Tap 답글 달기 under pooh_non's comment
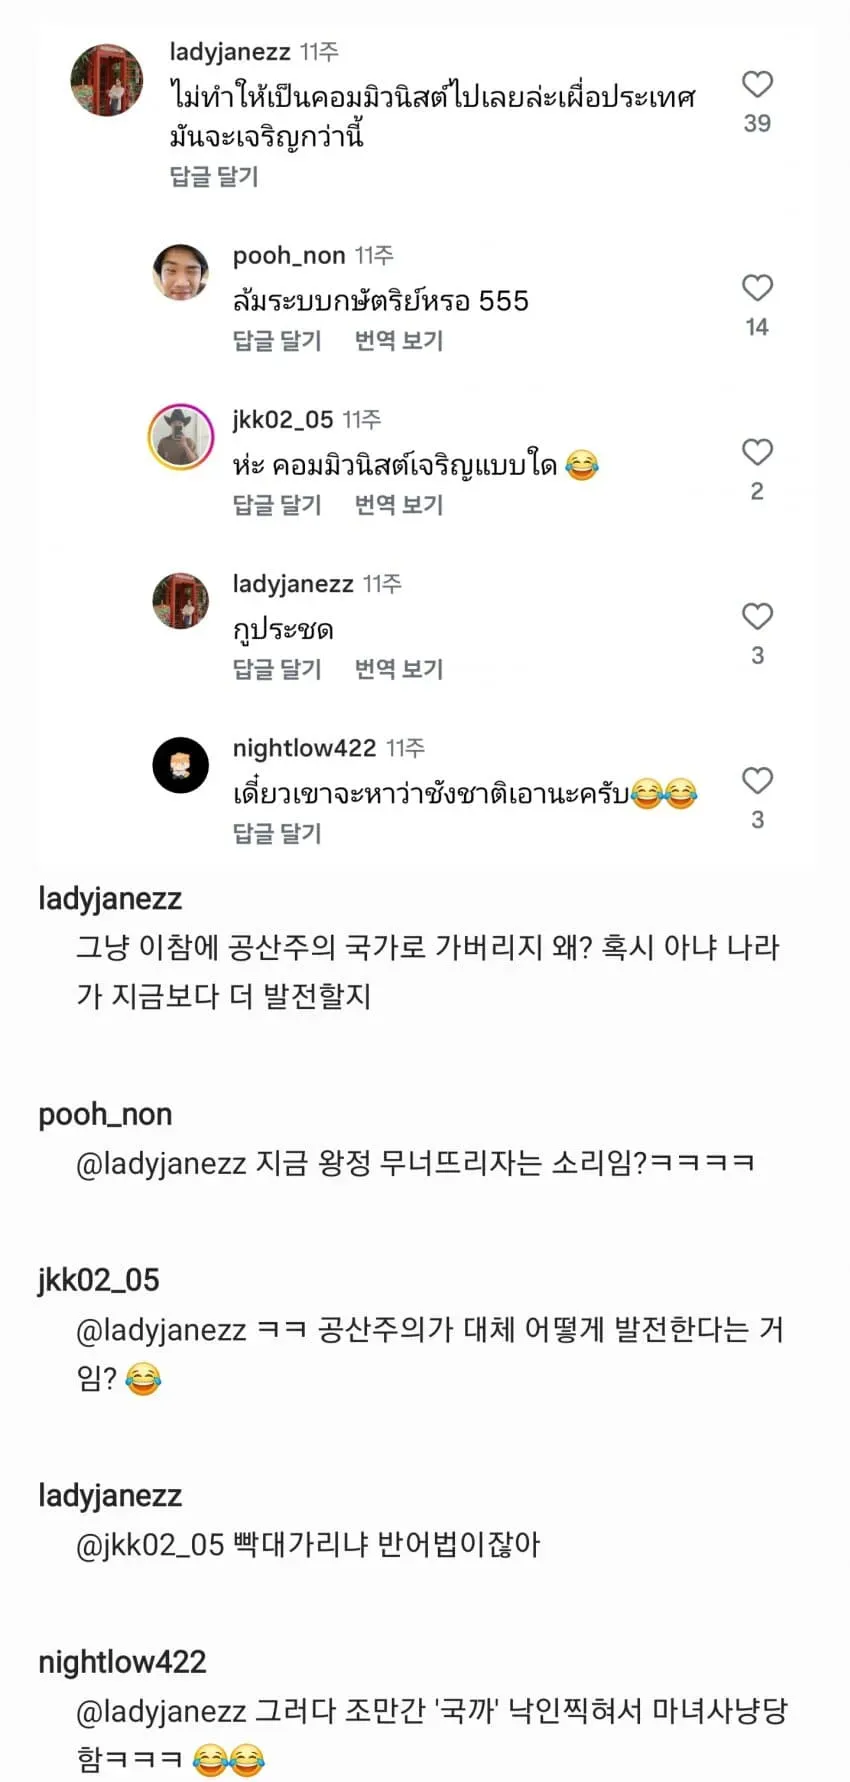 click(277, 340)
